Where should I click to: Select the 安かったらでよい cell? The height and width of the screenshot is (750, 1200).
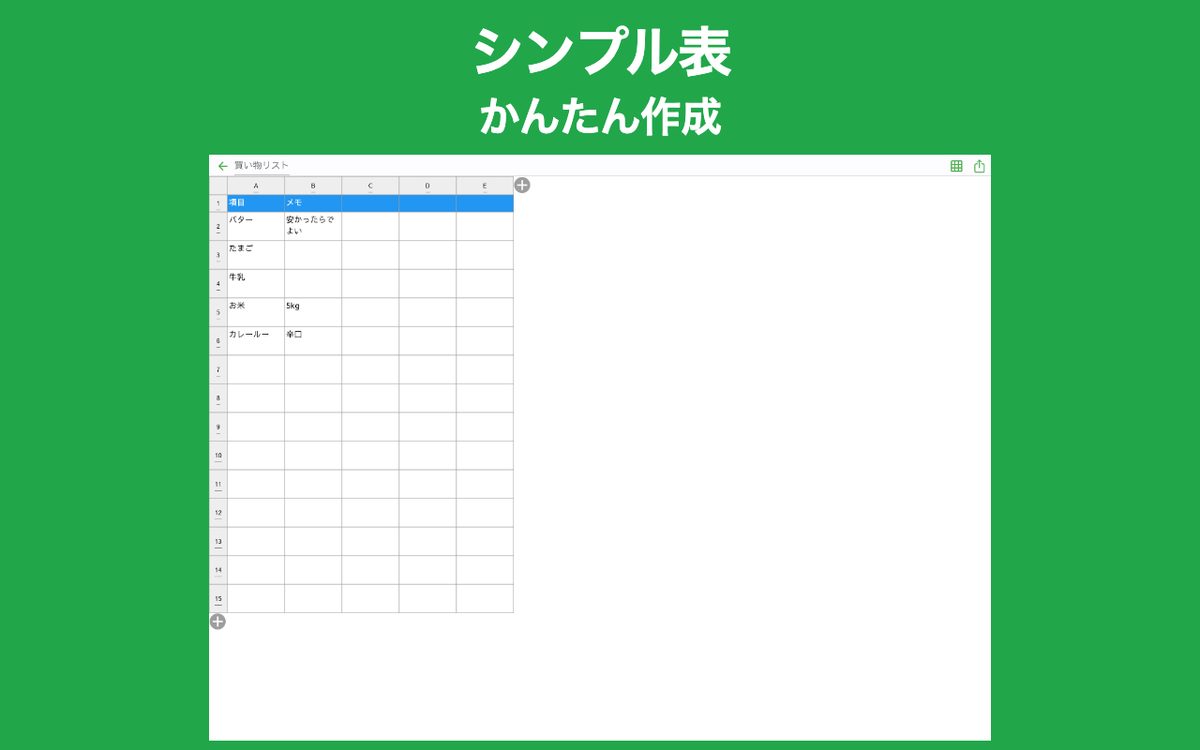(x=313, y=227)
